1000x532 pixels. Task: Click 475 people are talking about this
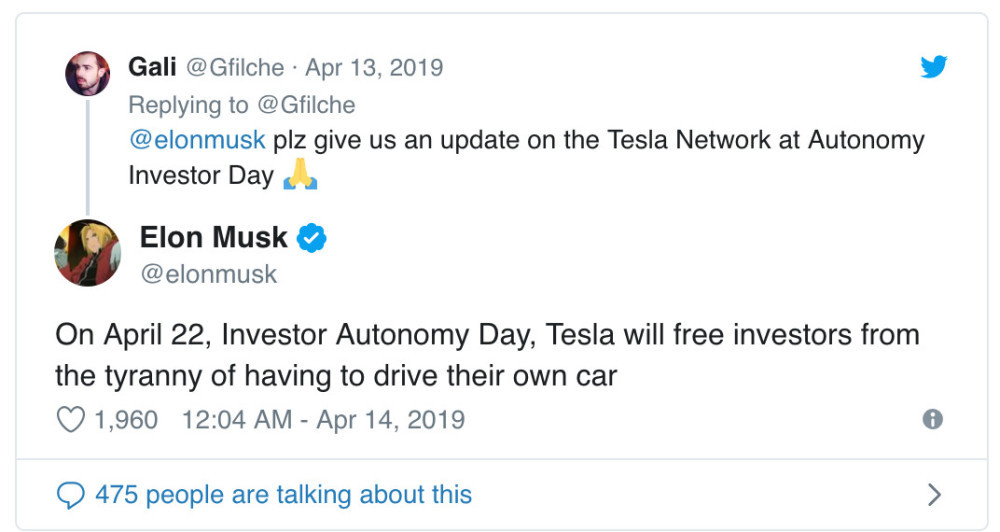(284, 494)
